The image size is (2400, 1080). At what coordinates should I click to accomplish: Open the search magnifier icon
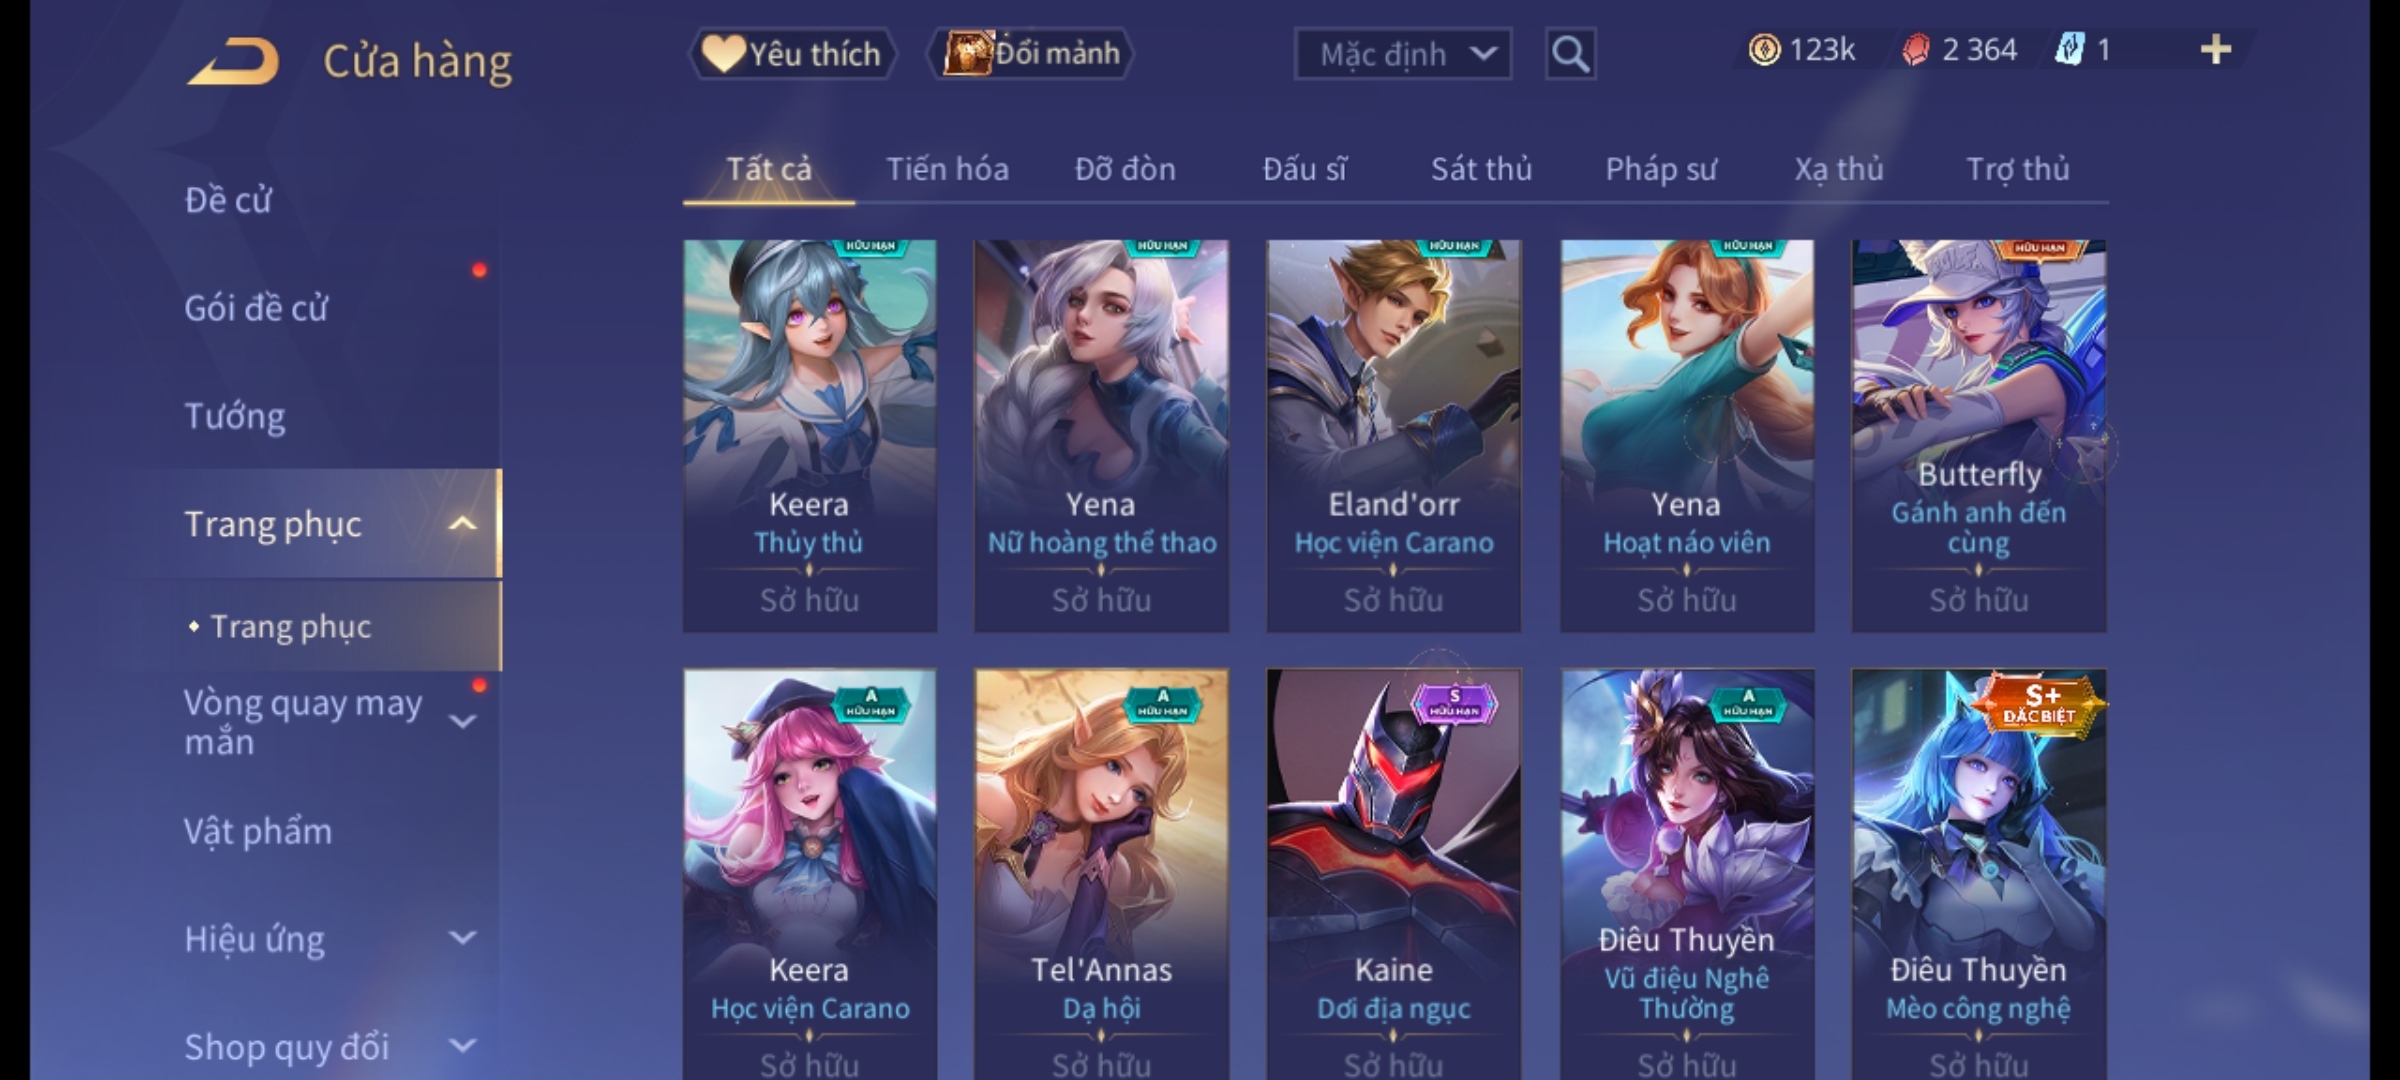click(x=1570, y=54)
